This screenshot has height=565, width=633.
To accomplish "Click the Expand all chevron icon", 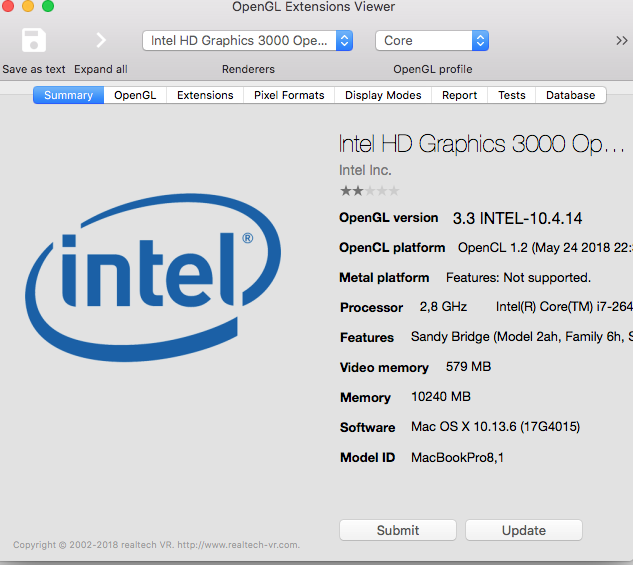I will (101, 40).
